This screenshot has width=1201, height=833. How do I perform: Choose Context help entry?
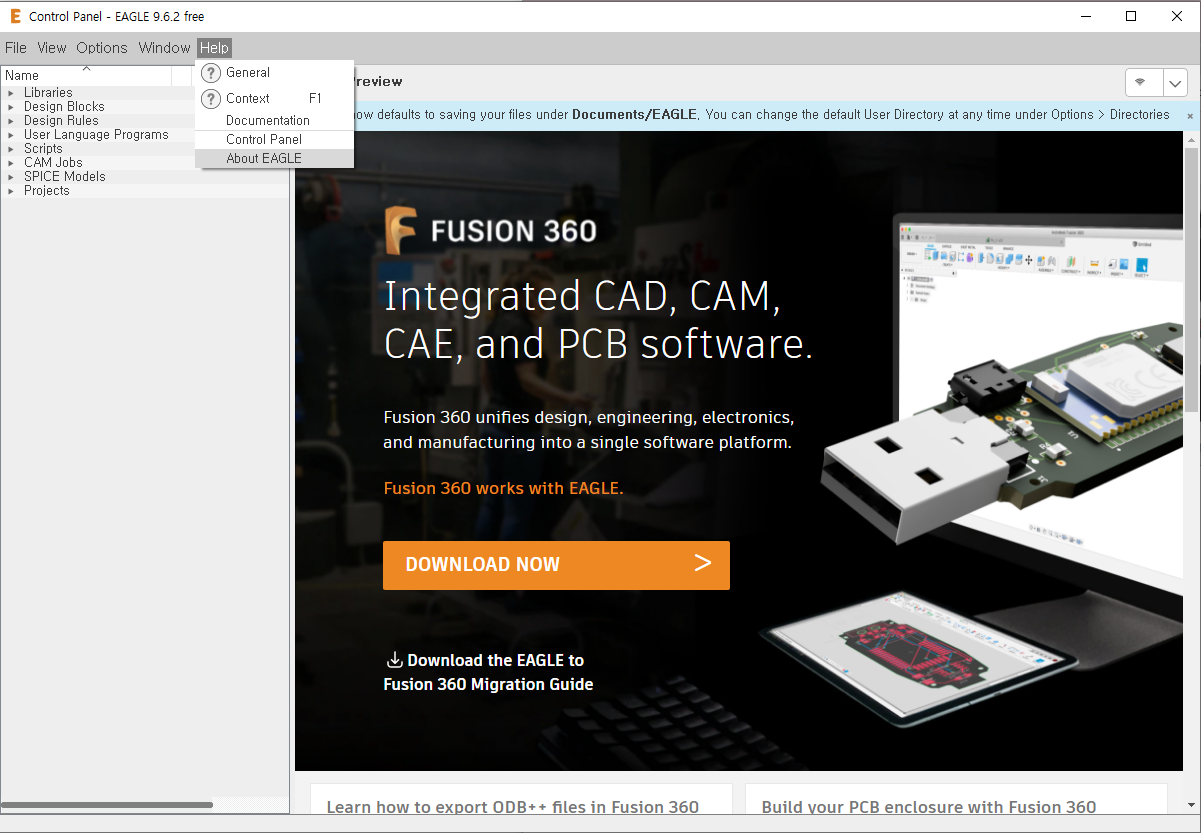(x=275, y=98)
